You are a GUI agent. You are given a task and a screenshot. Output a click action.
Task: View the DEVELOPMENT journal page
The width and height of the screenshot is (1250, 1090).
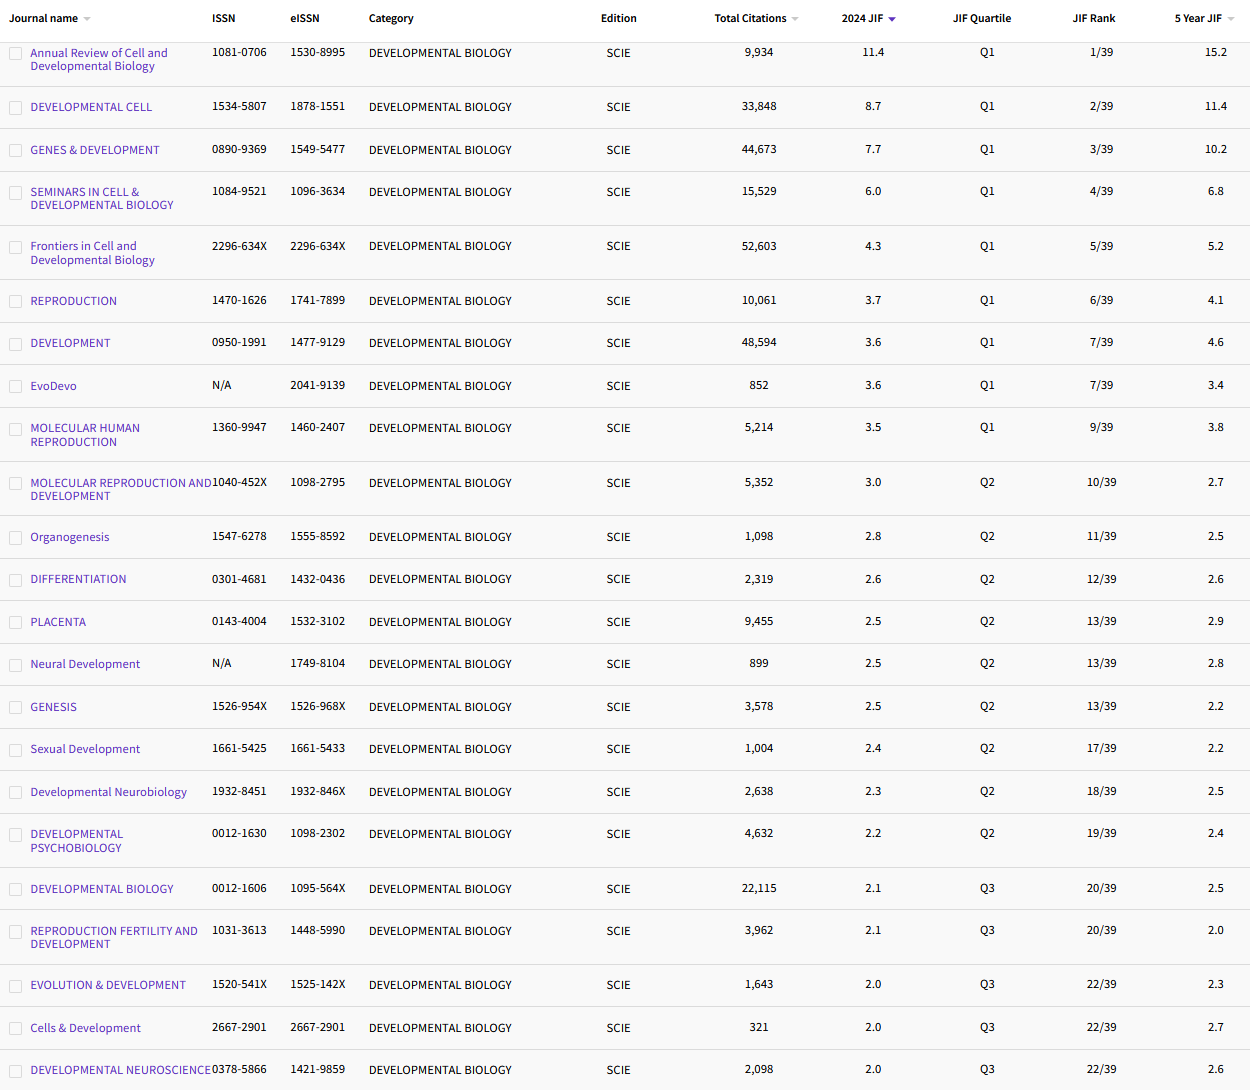click(70, 343)
